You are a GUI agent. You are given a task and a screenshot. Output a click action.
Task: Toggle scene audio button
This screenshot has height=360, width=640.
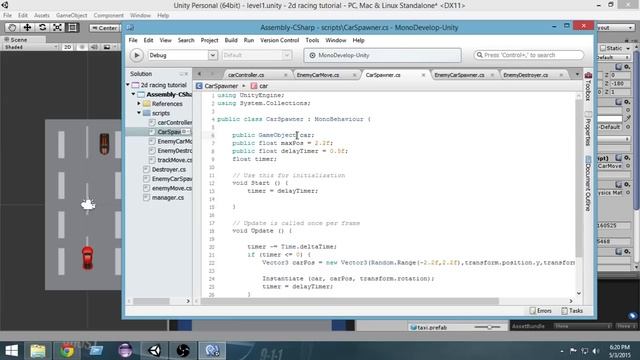pos(94,47)
